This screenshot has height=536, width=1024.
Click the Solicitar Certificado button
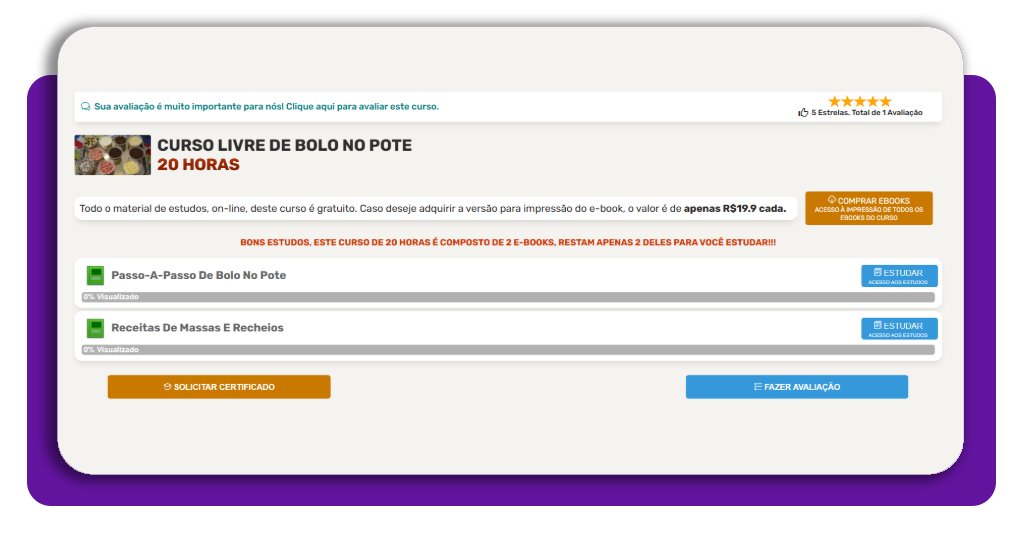click(x=219, y=386)
